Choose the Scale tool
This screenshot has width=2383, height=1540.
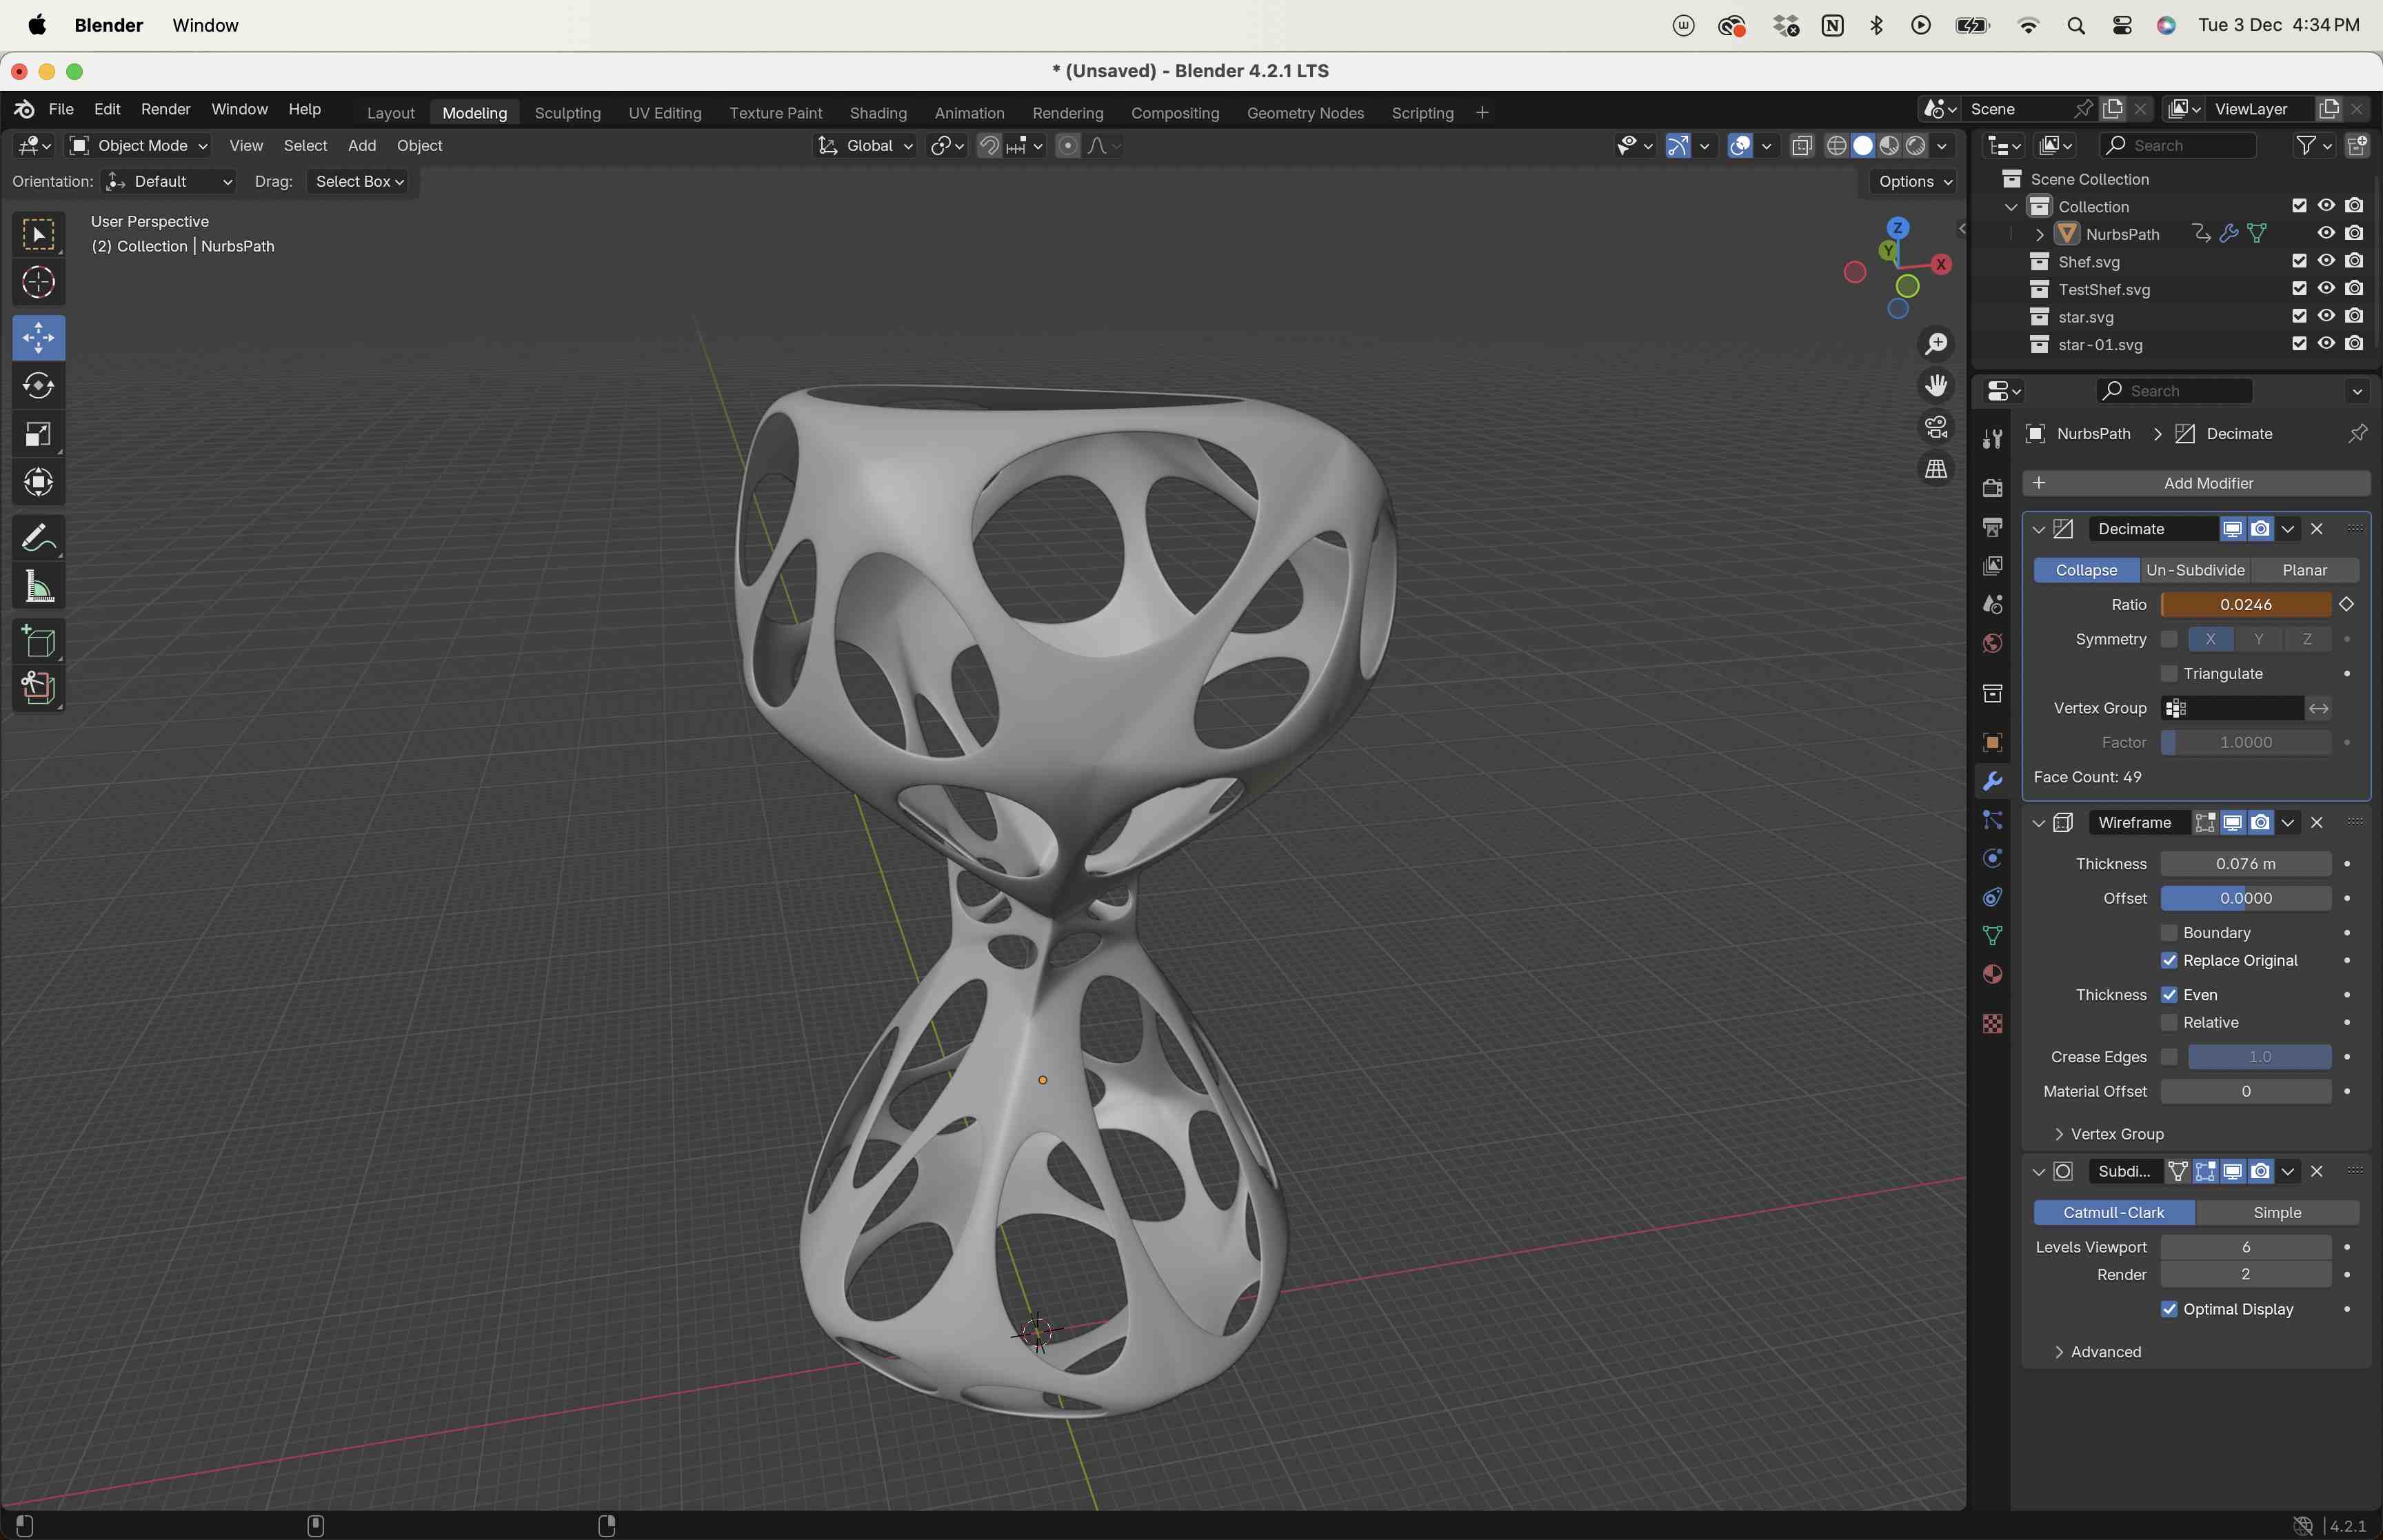[38, 434]
